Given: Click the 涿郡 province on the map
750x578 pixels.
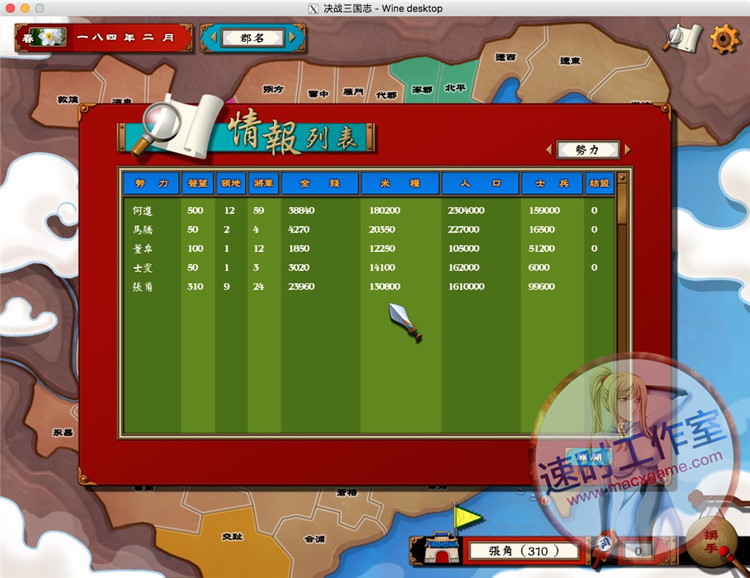Looking at the screenshot, I should 422,89.
